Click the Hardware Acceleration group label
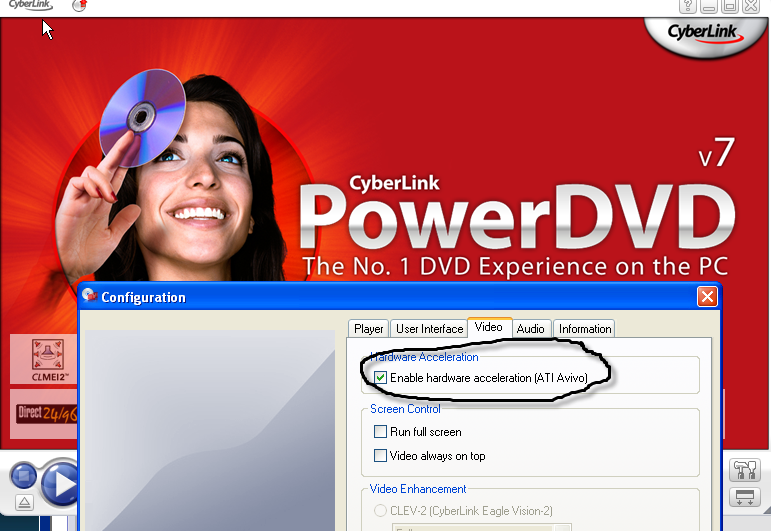 424,357
